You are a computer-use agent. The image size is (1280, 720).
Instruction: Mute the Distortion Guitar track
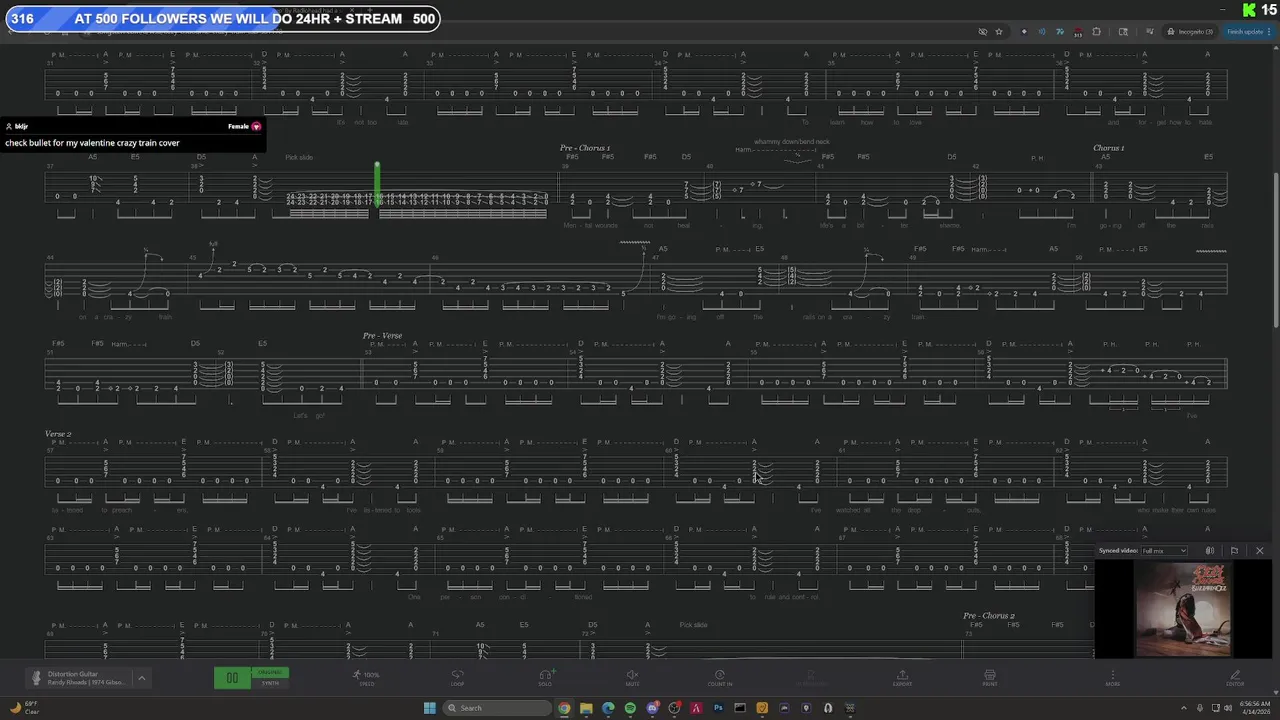[x=632, y=678]
